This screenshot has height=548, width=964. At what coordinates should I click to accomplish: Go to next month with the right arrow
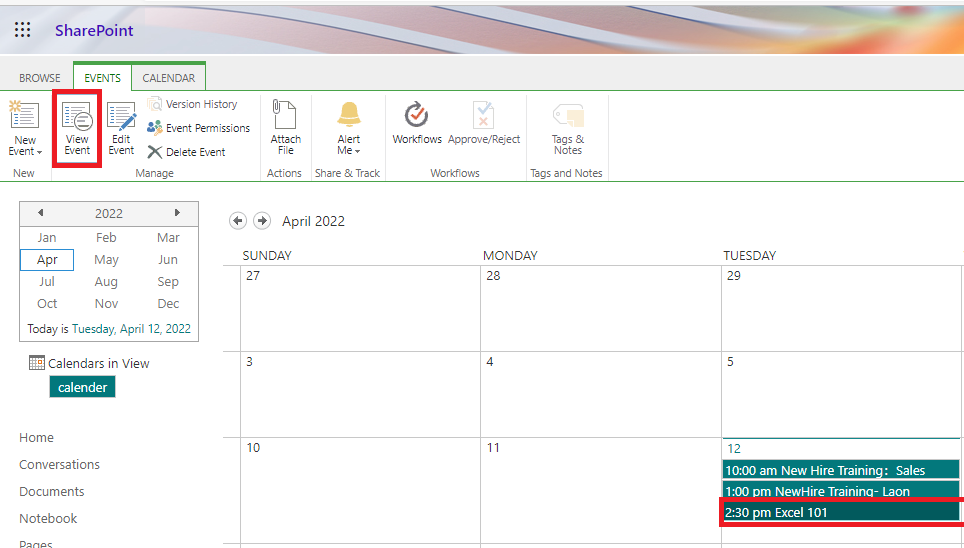pyautogui.click(x=262, y=221)
